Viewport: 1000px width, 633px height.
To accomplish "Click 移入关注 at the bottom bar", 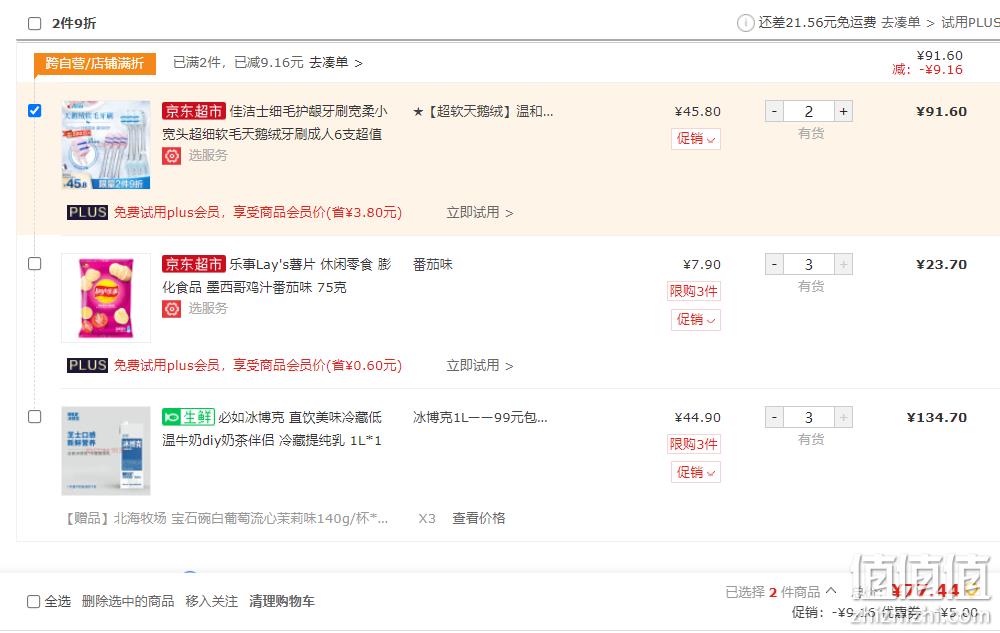I will 212,601.
